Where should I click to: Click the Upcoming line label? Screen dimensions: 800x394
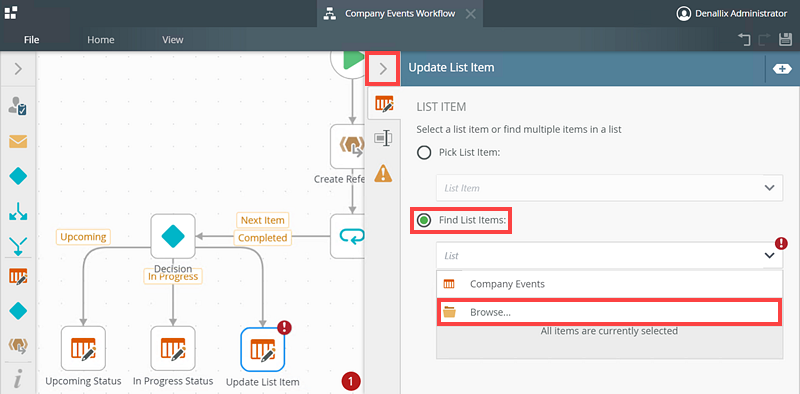coord(83,237)
